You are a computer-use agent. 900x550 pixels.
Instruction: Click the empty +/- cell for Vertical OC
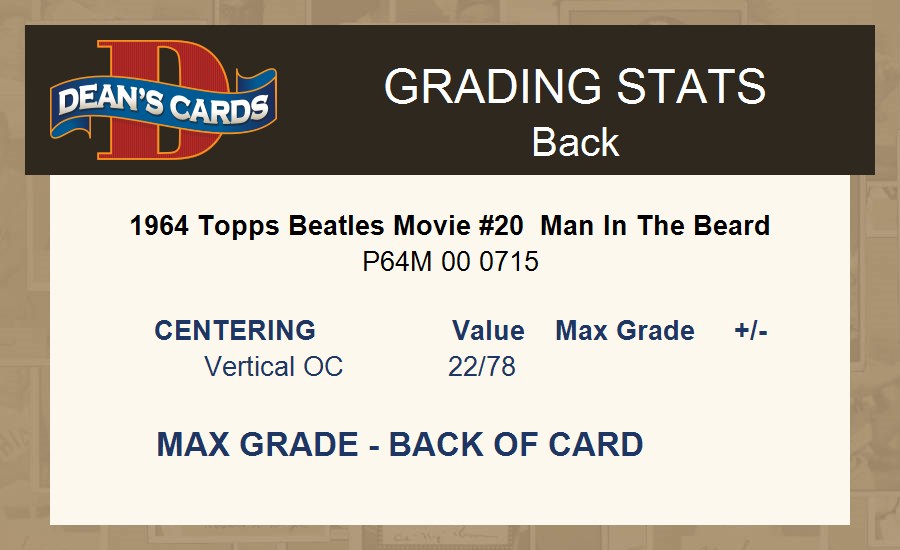(751, 366)
